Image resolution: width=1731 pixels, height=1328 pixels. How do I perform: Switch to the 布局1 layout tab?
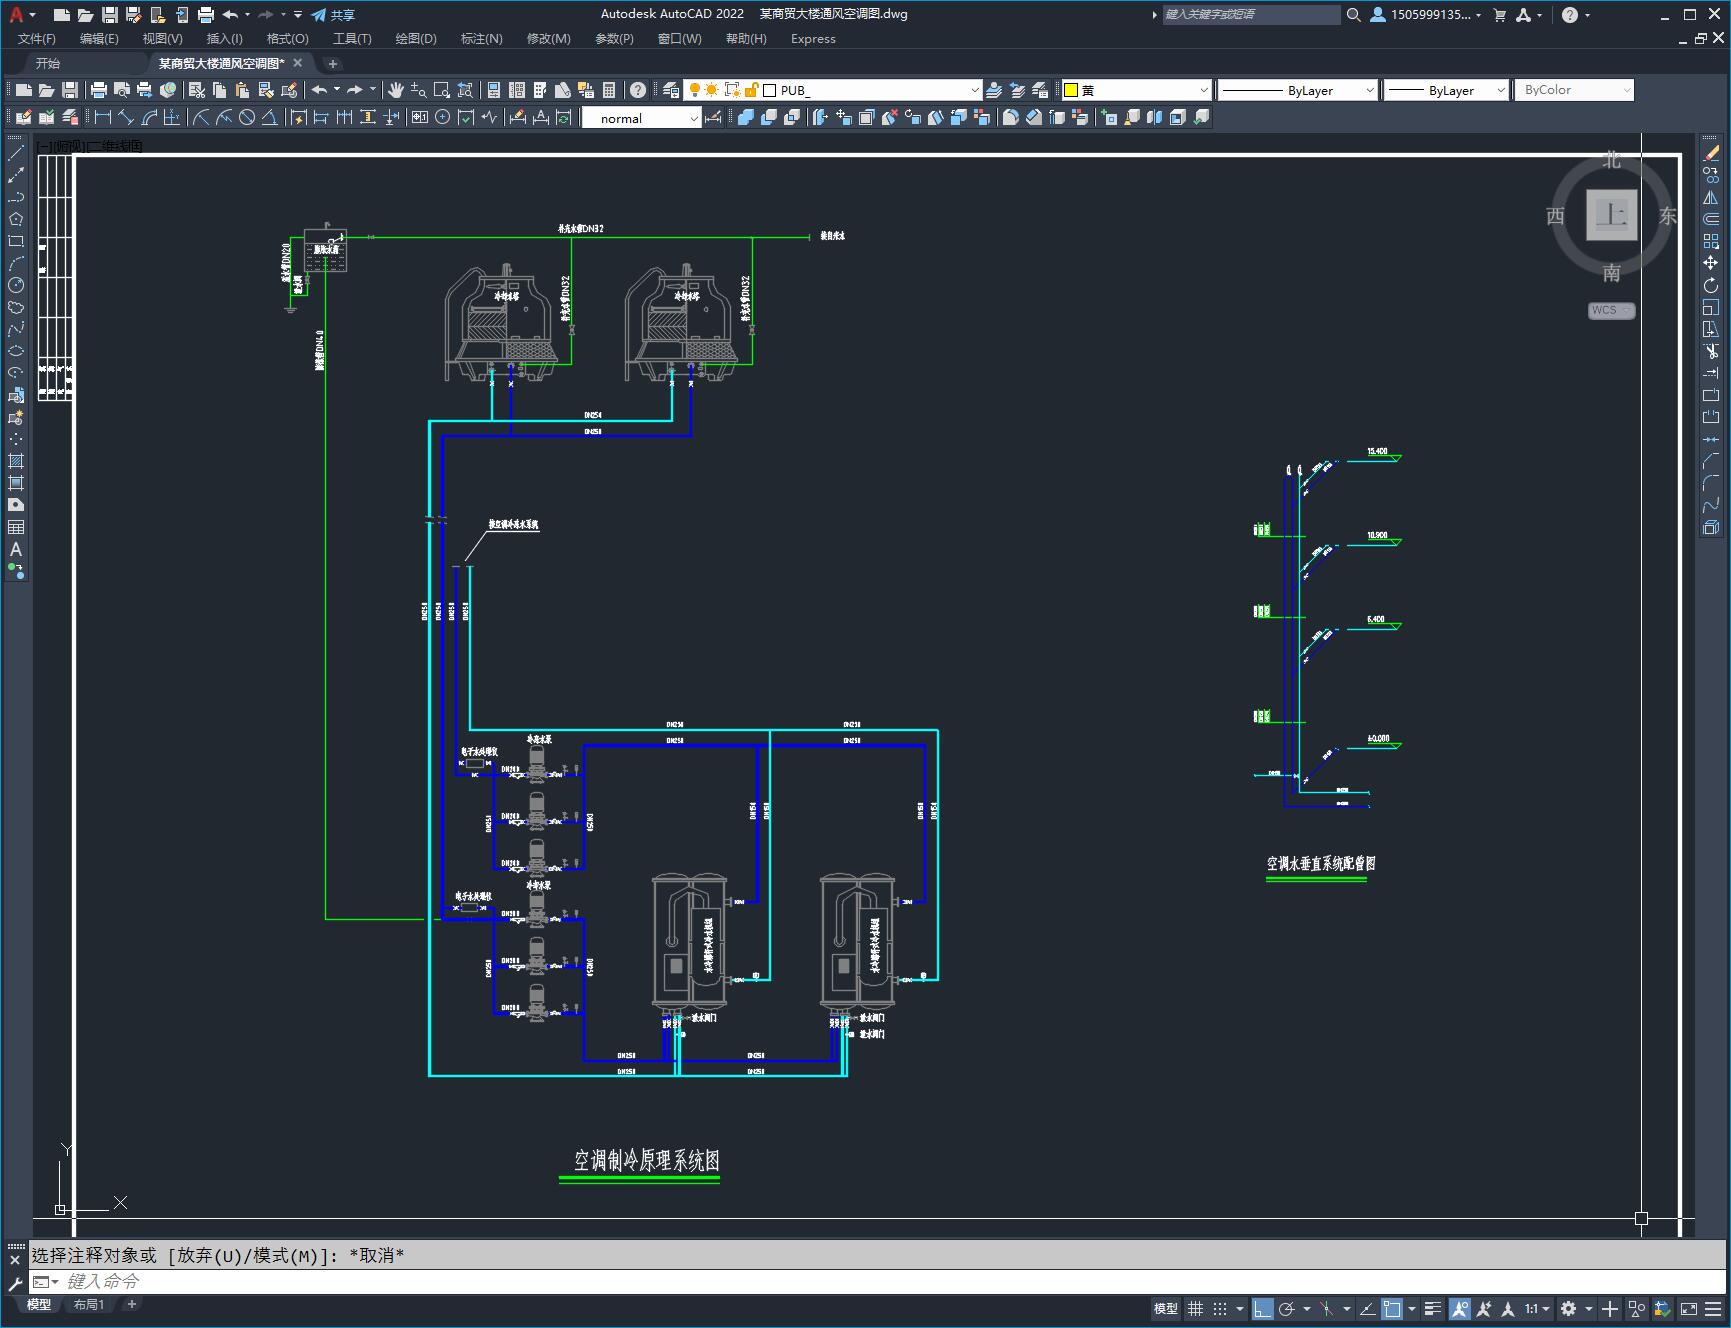(89, 1304)
